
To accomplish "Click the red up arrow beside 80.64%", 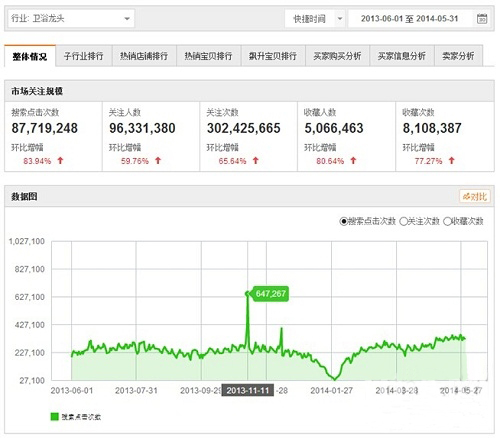I will point(353,161).
